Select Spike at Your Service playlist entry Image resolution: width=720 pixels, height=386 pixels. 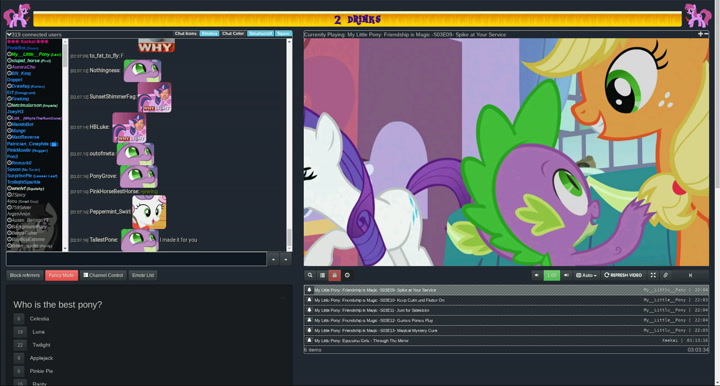[506, 290]
